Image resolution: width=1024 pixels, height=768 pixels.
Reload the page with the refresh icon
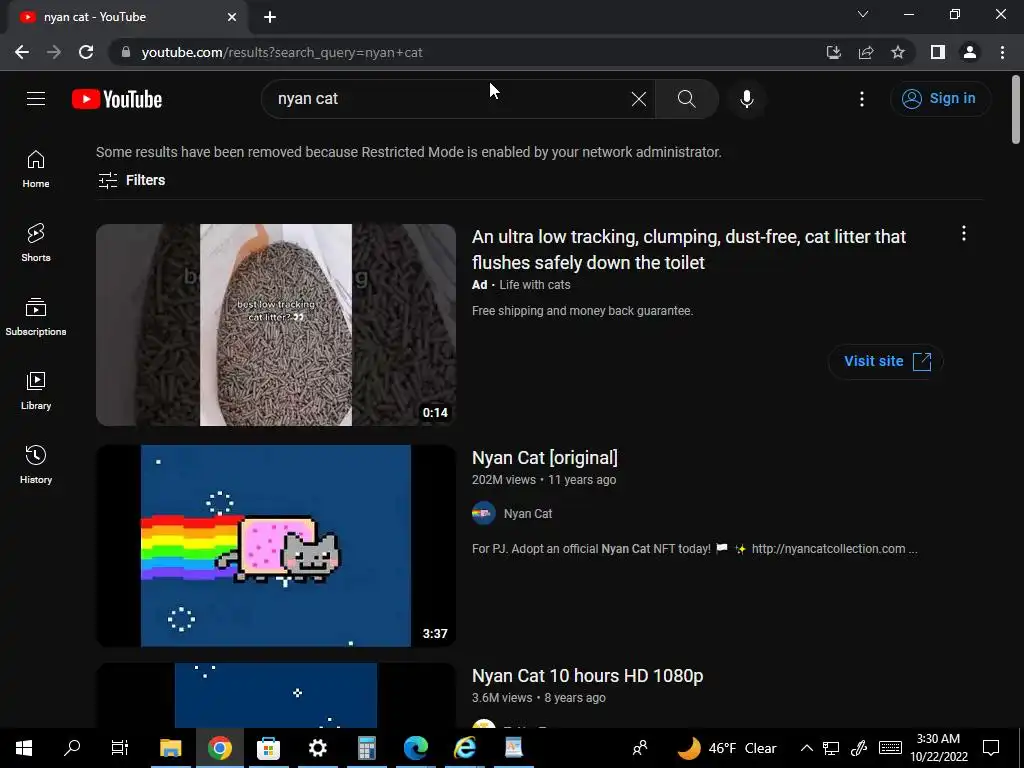click(86, 52)
